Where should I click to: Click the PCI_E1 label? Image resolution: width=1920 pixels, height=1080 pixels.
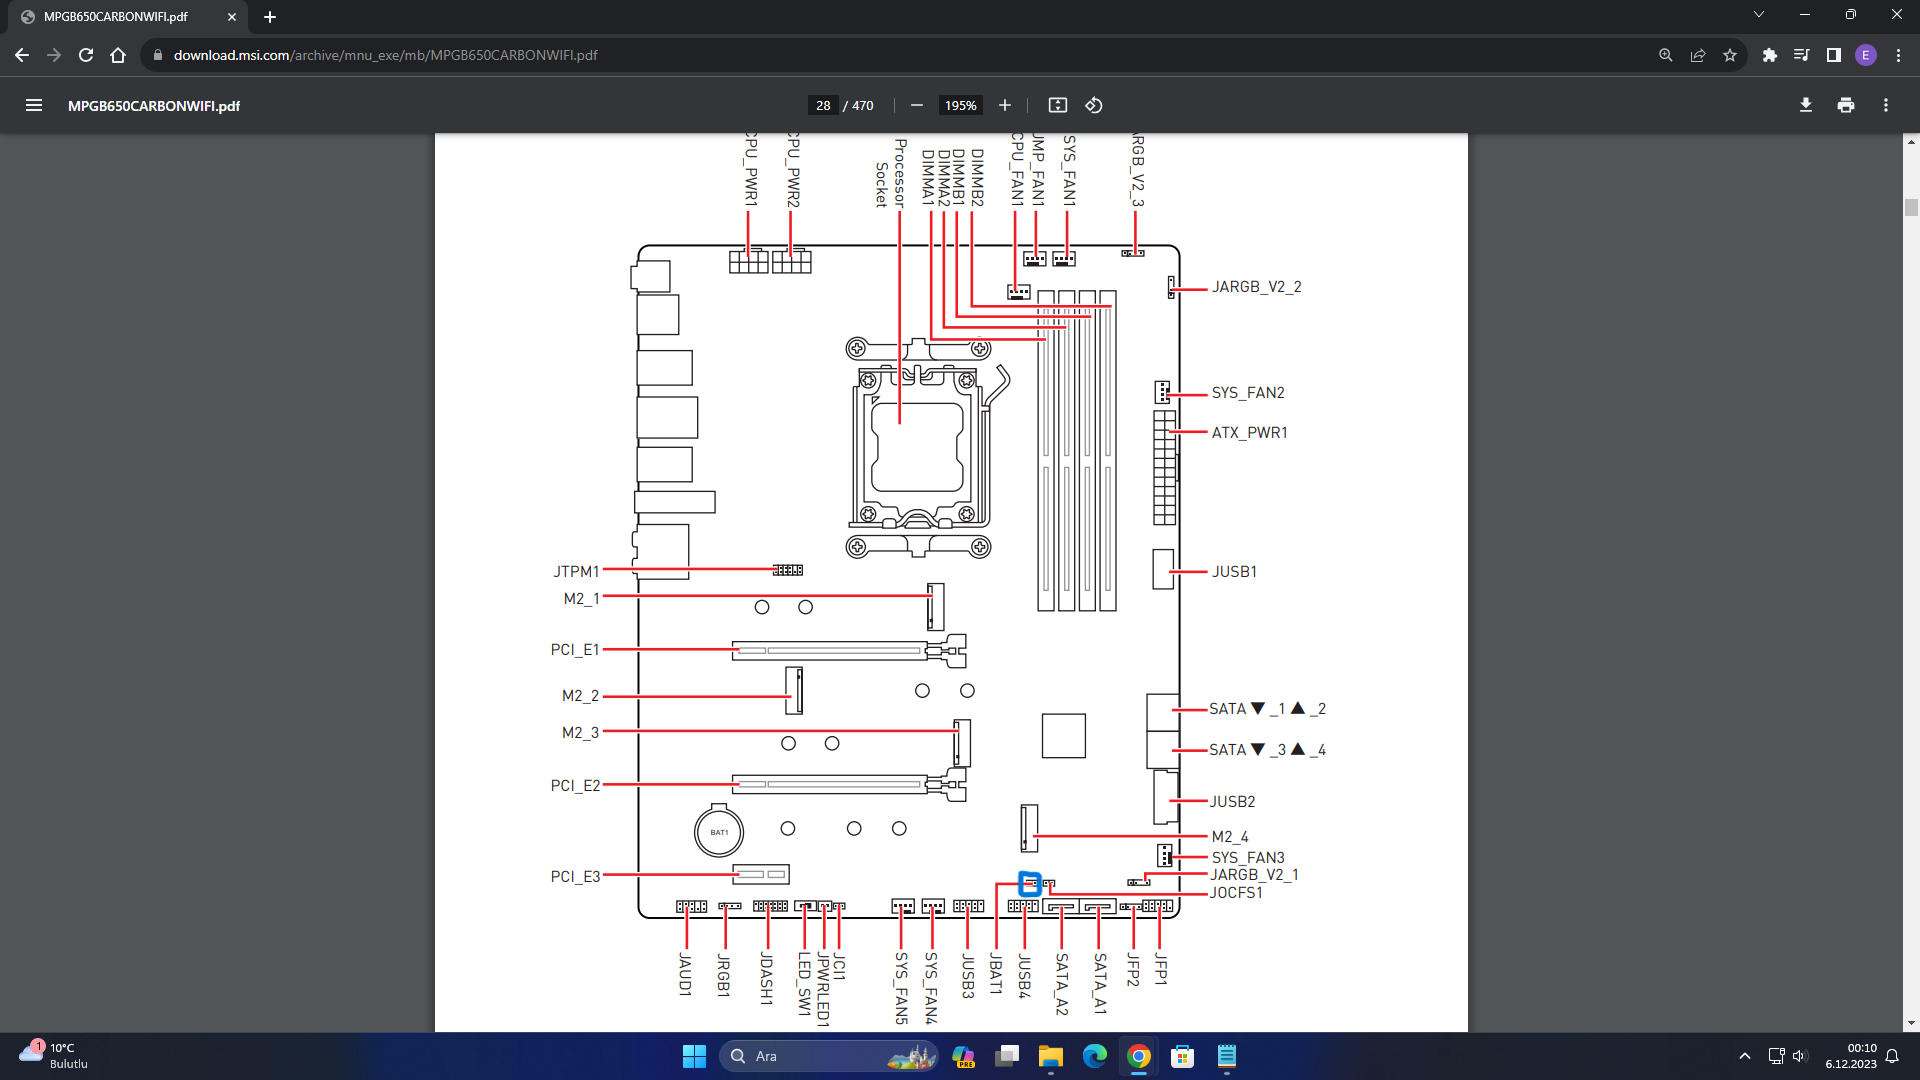point(575,650)
